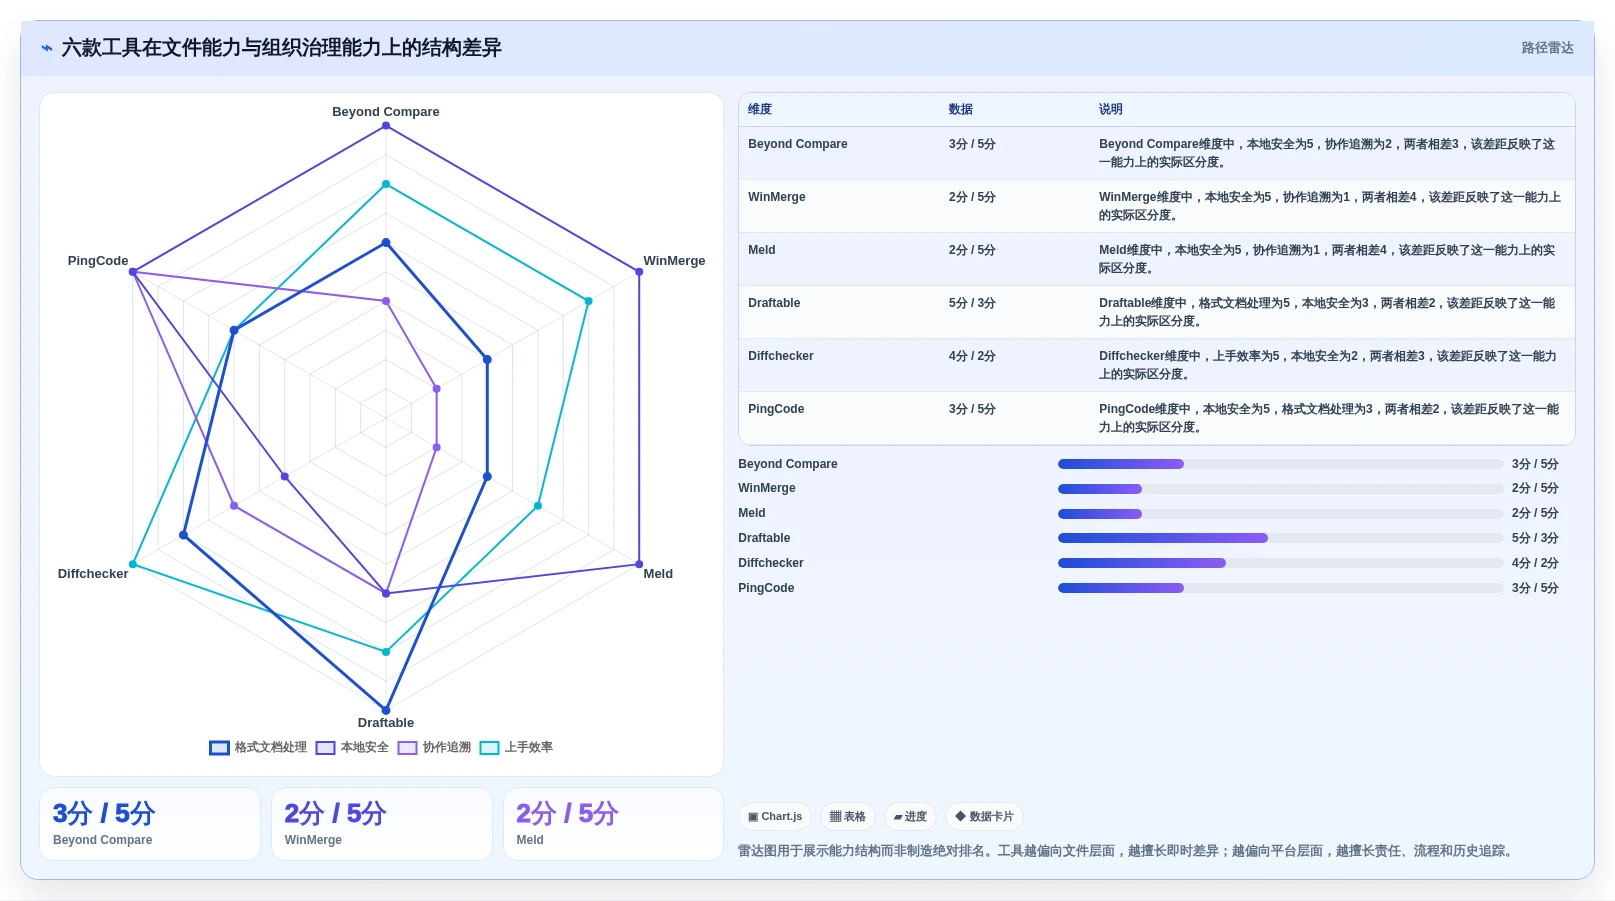Click the Beyond Compare progress bar
This screenshot has height=901, width=1615.
point(1280,464)
